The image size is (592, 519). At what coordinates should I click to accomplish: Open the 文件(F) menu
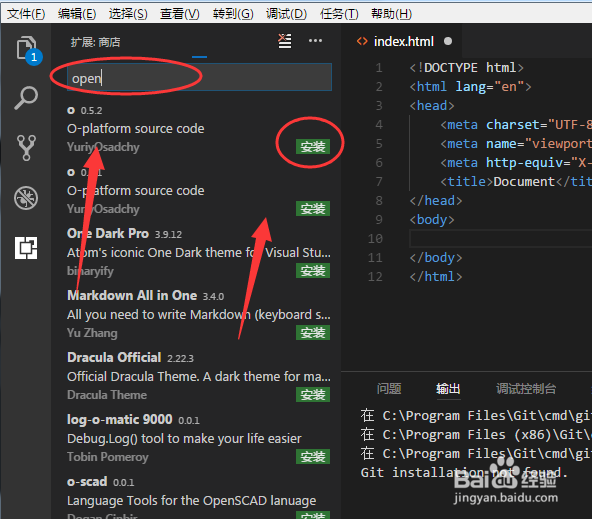[x=26, y=14]
